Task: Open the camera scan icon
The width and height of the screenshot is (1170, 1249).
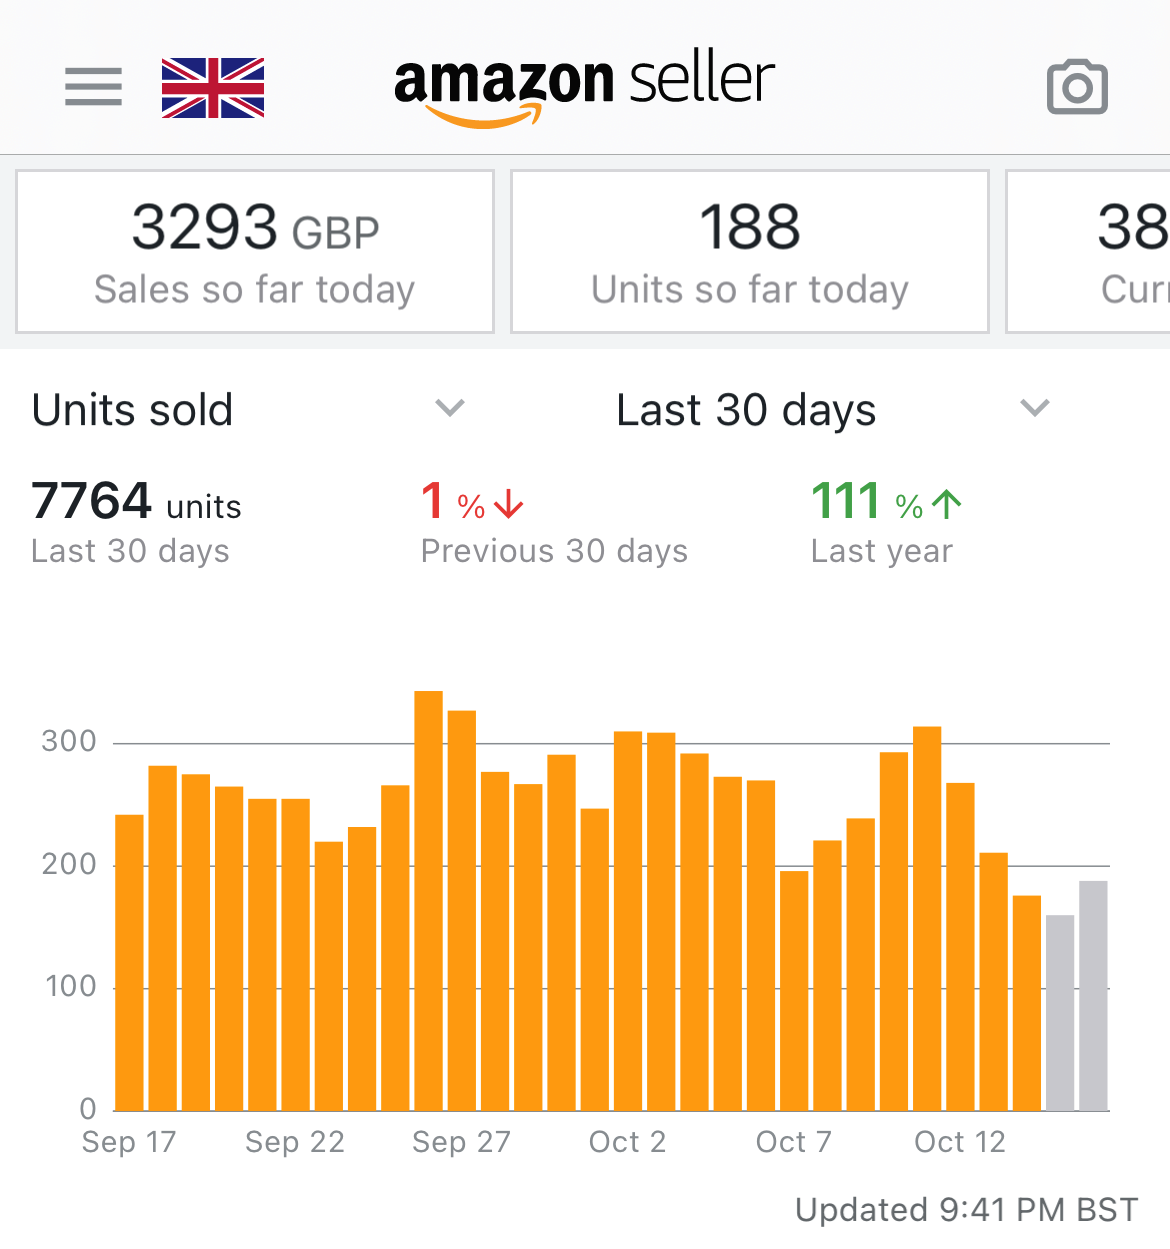Action: (1077, 87)
